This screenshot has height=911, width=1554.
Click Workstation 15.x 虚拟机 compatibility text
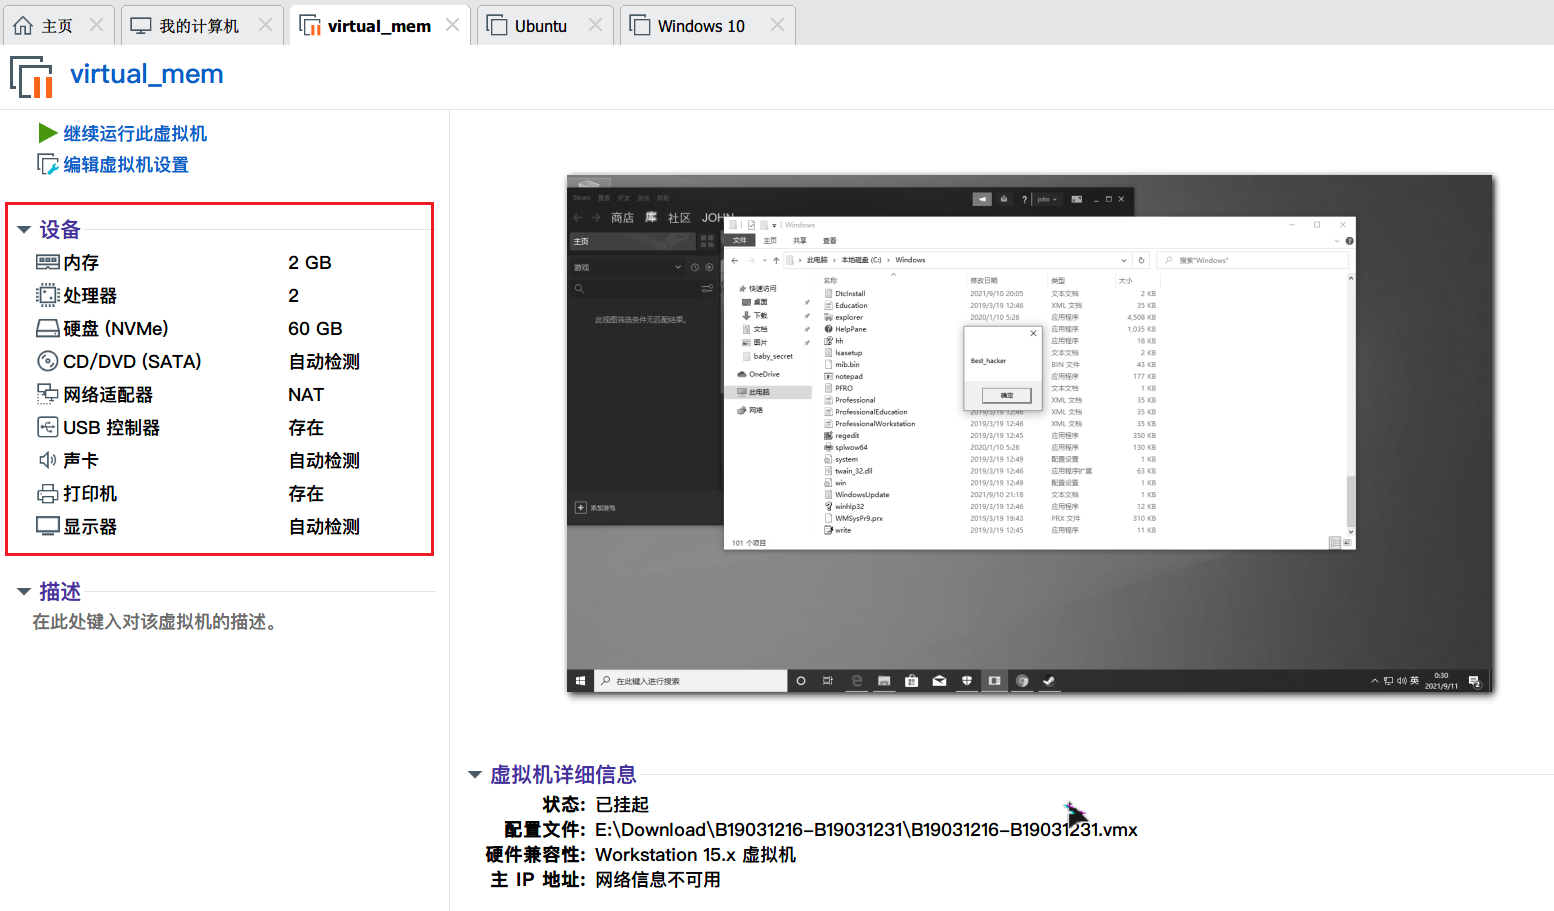click(695, 854)
